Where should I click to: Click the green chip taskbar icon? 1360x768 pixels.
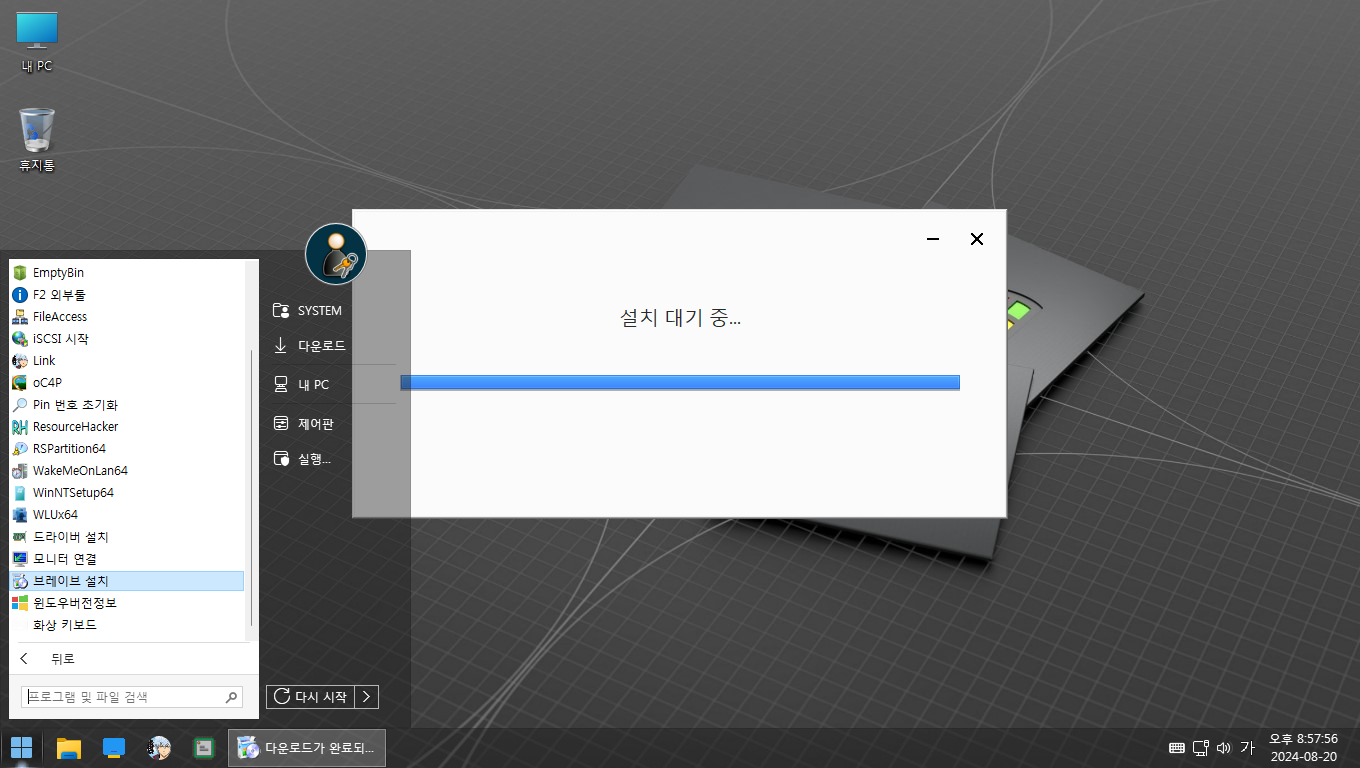tap(204, 748)
